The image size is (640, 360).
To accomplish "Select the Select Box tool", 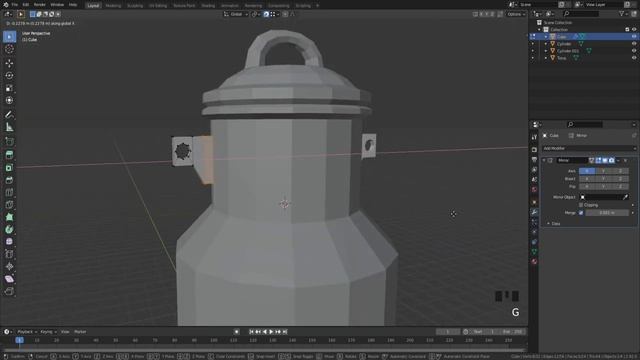I will pyautogui.click(x=9, y=36).
